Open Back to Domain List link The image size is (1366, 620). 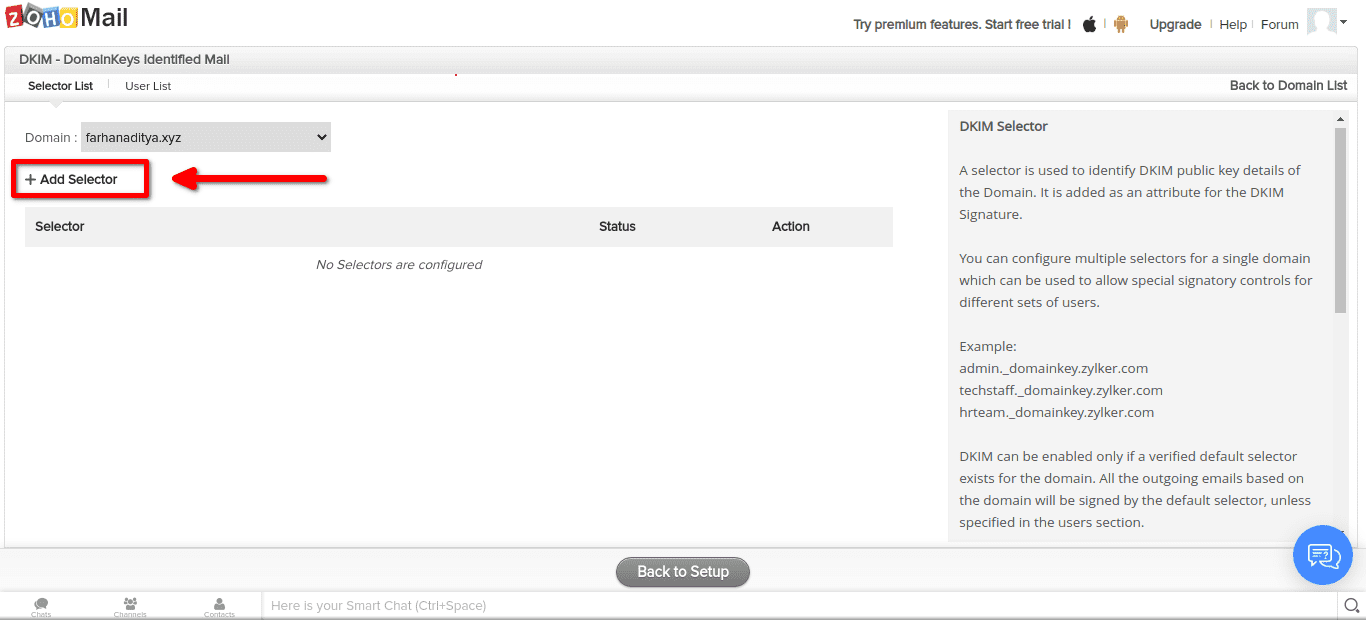coord(1288,86)
